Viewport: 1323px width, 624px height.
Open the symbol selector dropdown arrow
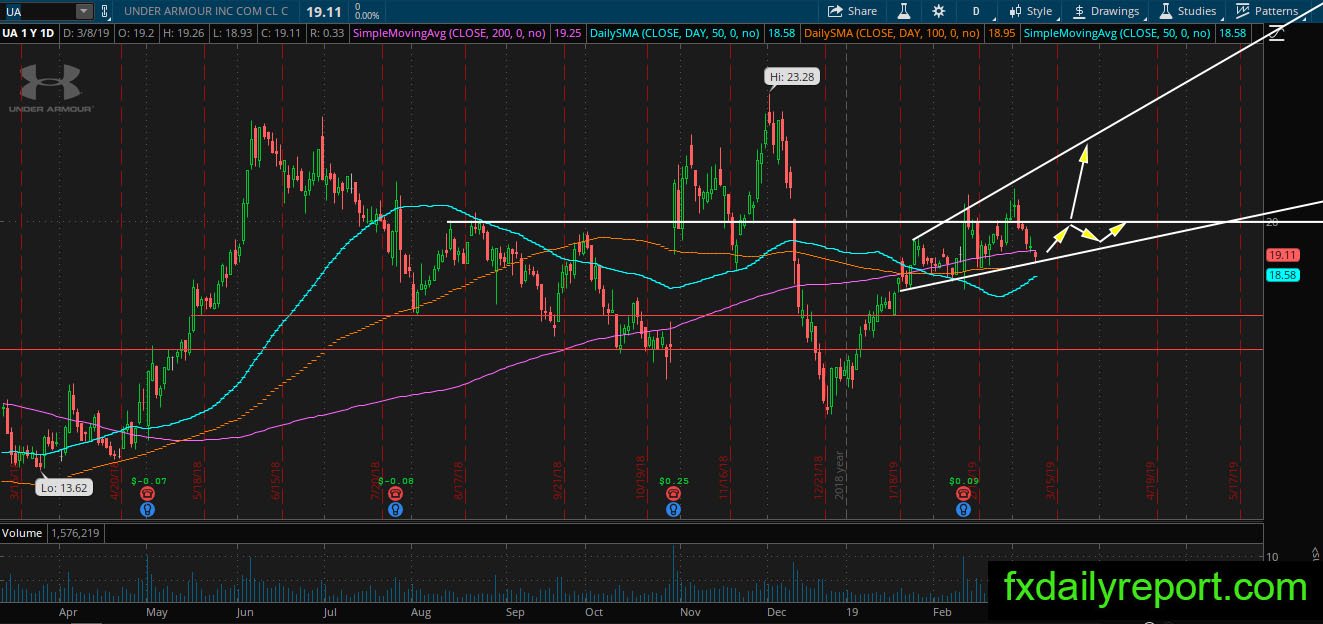[83, 12]
